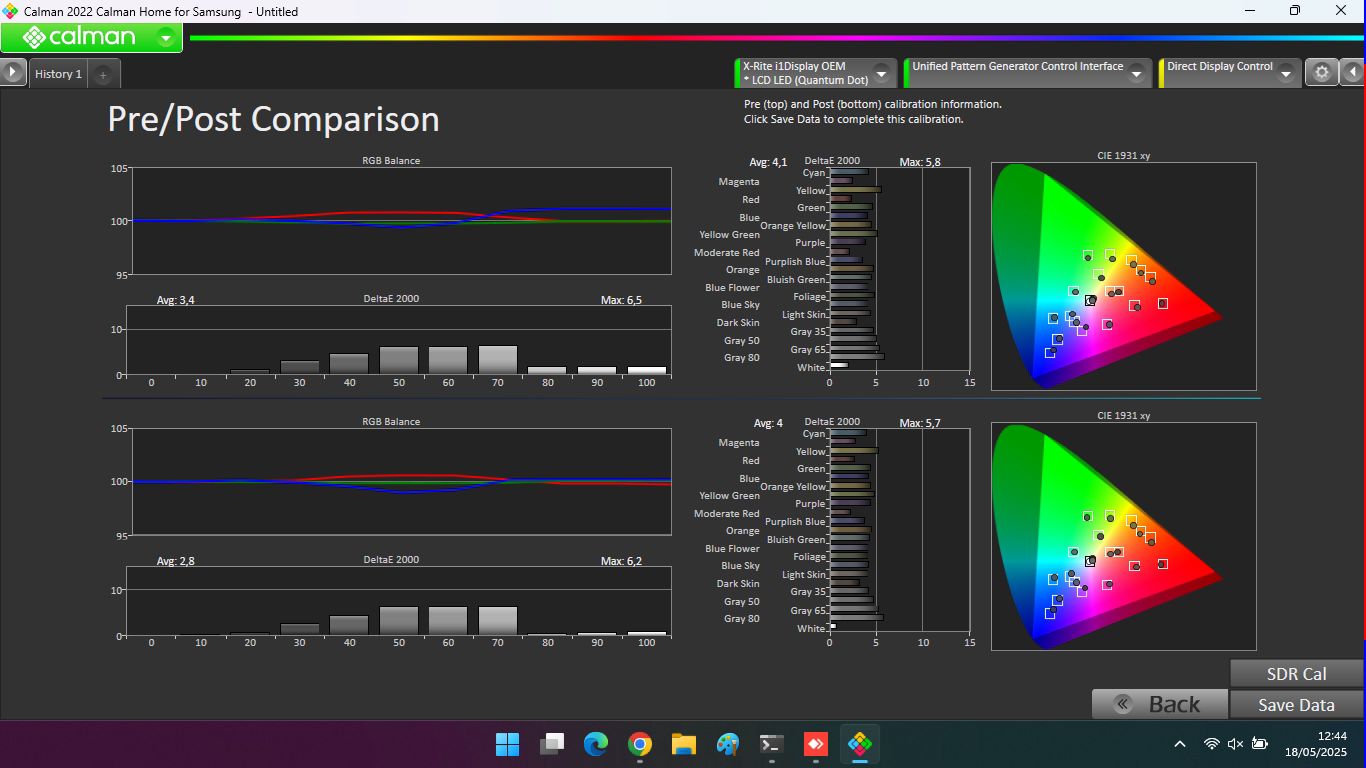Add a new history tab with plus
1366x768 pixels.
point(103,75)
